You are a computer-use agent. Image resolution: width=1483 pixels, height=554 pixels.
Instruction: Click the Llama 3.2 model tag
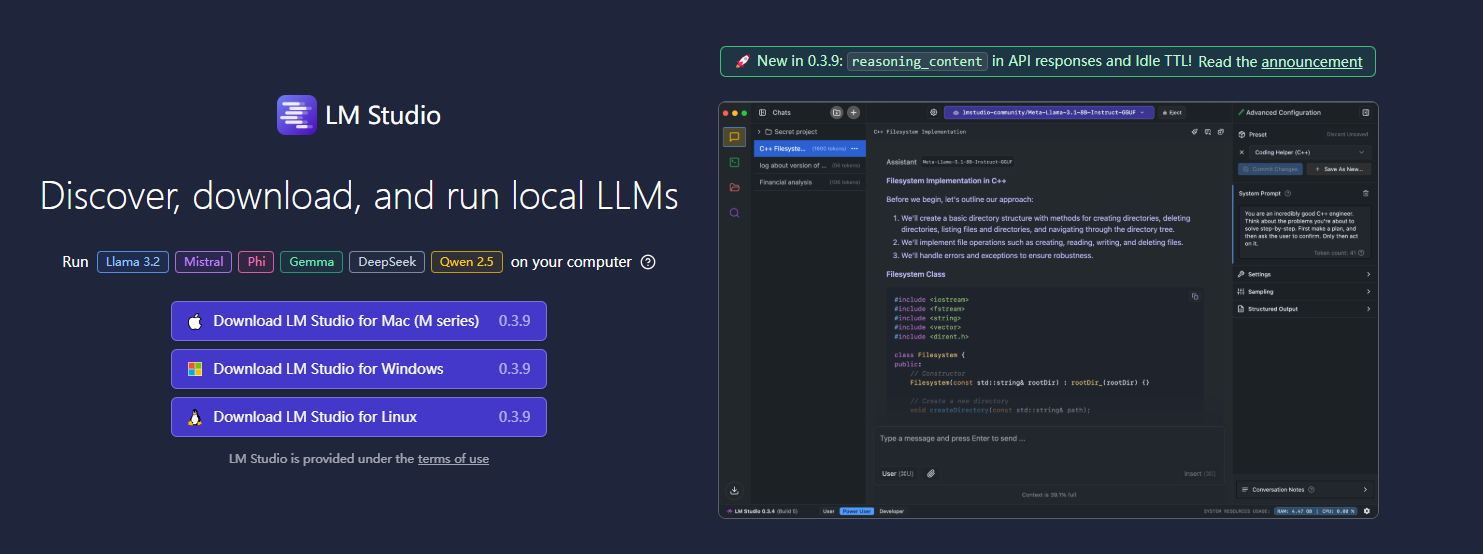[x=133, y=262]
